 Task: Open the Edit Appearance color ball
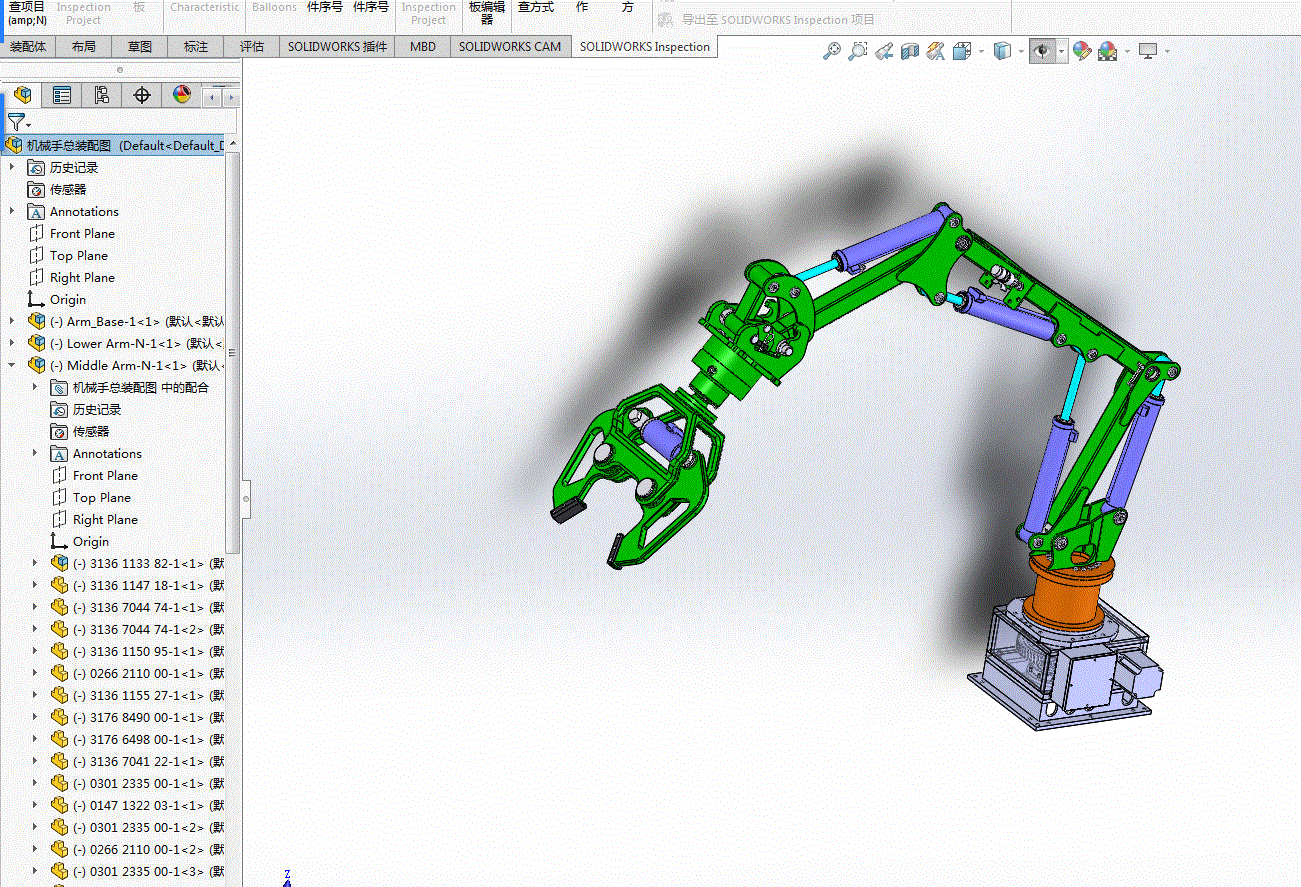(1081, 51)
